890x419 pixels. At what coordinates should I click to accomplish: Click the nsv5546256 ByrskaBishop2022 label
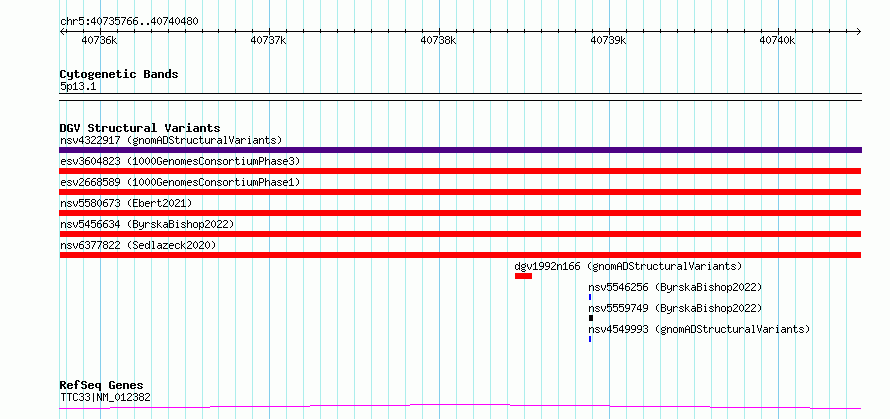coord(675,287)
